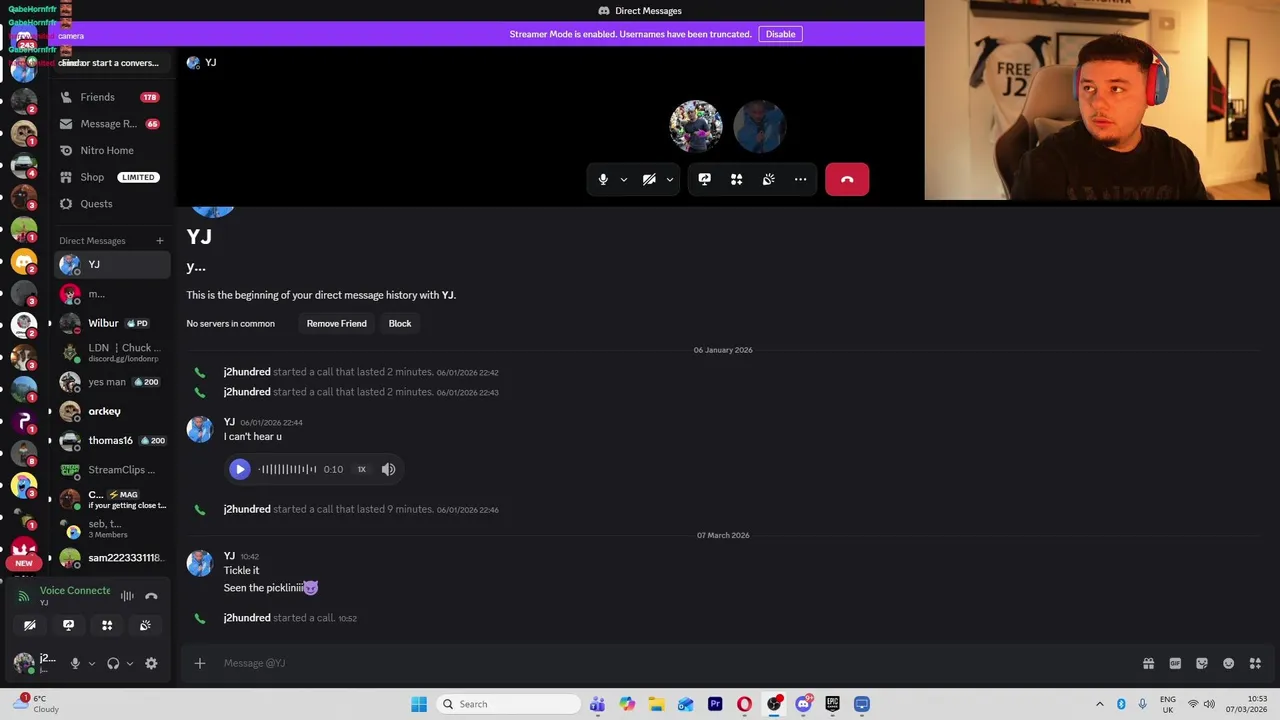
Task: Open GIF picker
Action: click(x=1175, y=663)
